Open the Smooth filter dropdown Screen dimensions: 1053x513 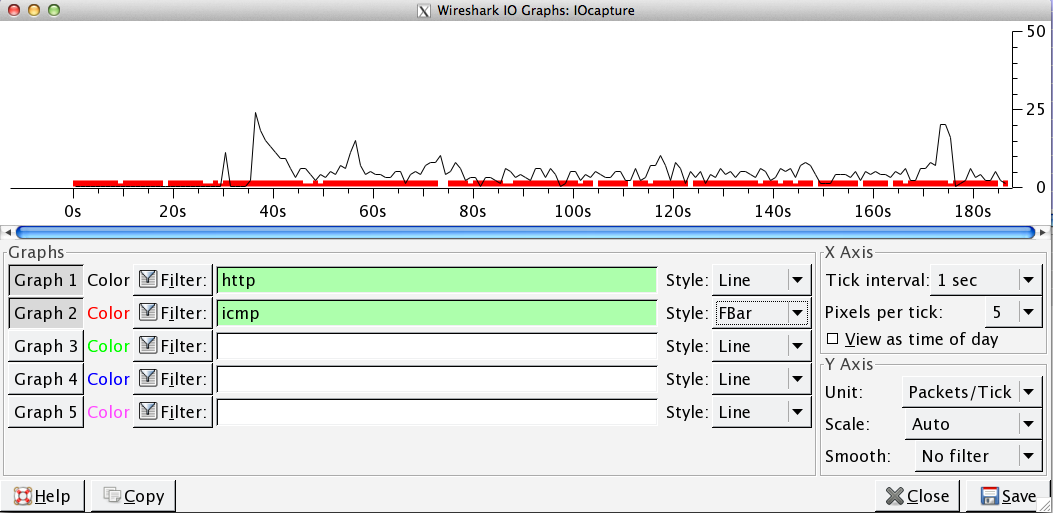coord(978,457)
